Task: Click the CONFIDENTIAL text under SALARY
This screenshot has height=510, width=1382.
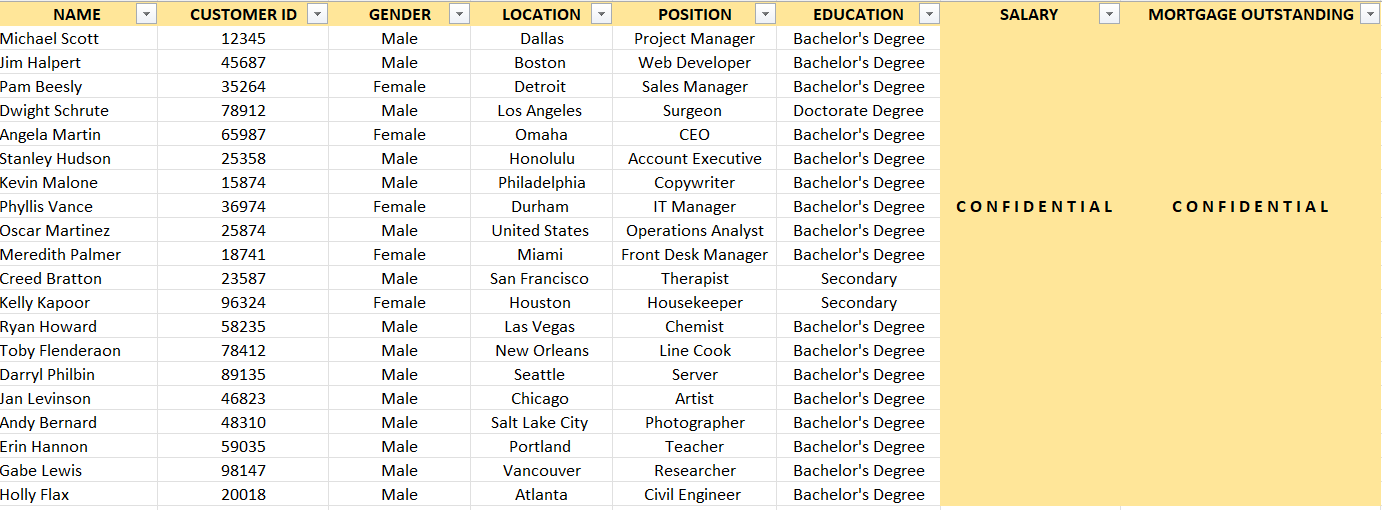Action: click(x=1035, y=207)
